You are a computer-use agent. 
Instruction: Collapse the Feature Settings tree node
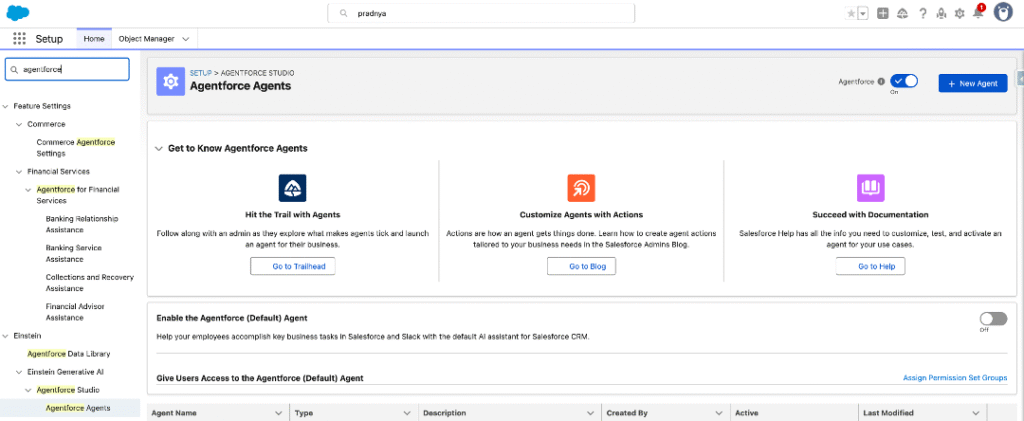(6, 106)
